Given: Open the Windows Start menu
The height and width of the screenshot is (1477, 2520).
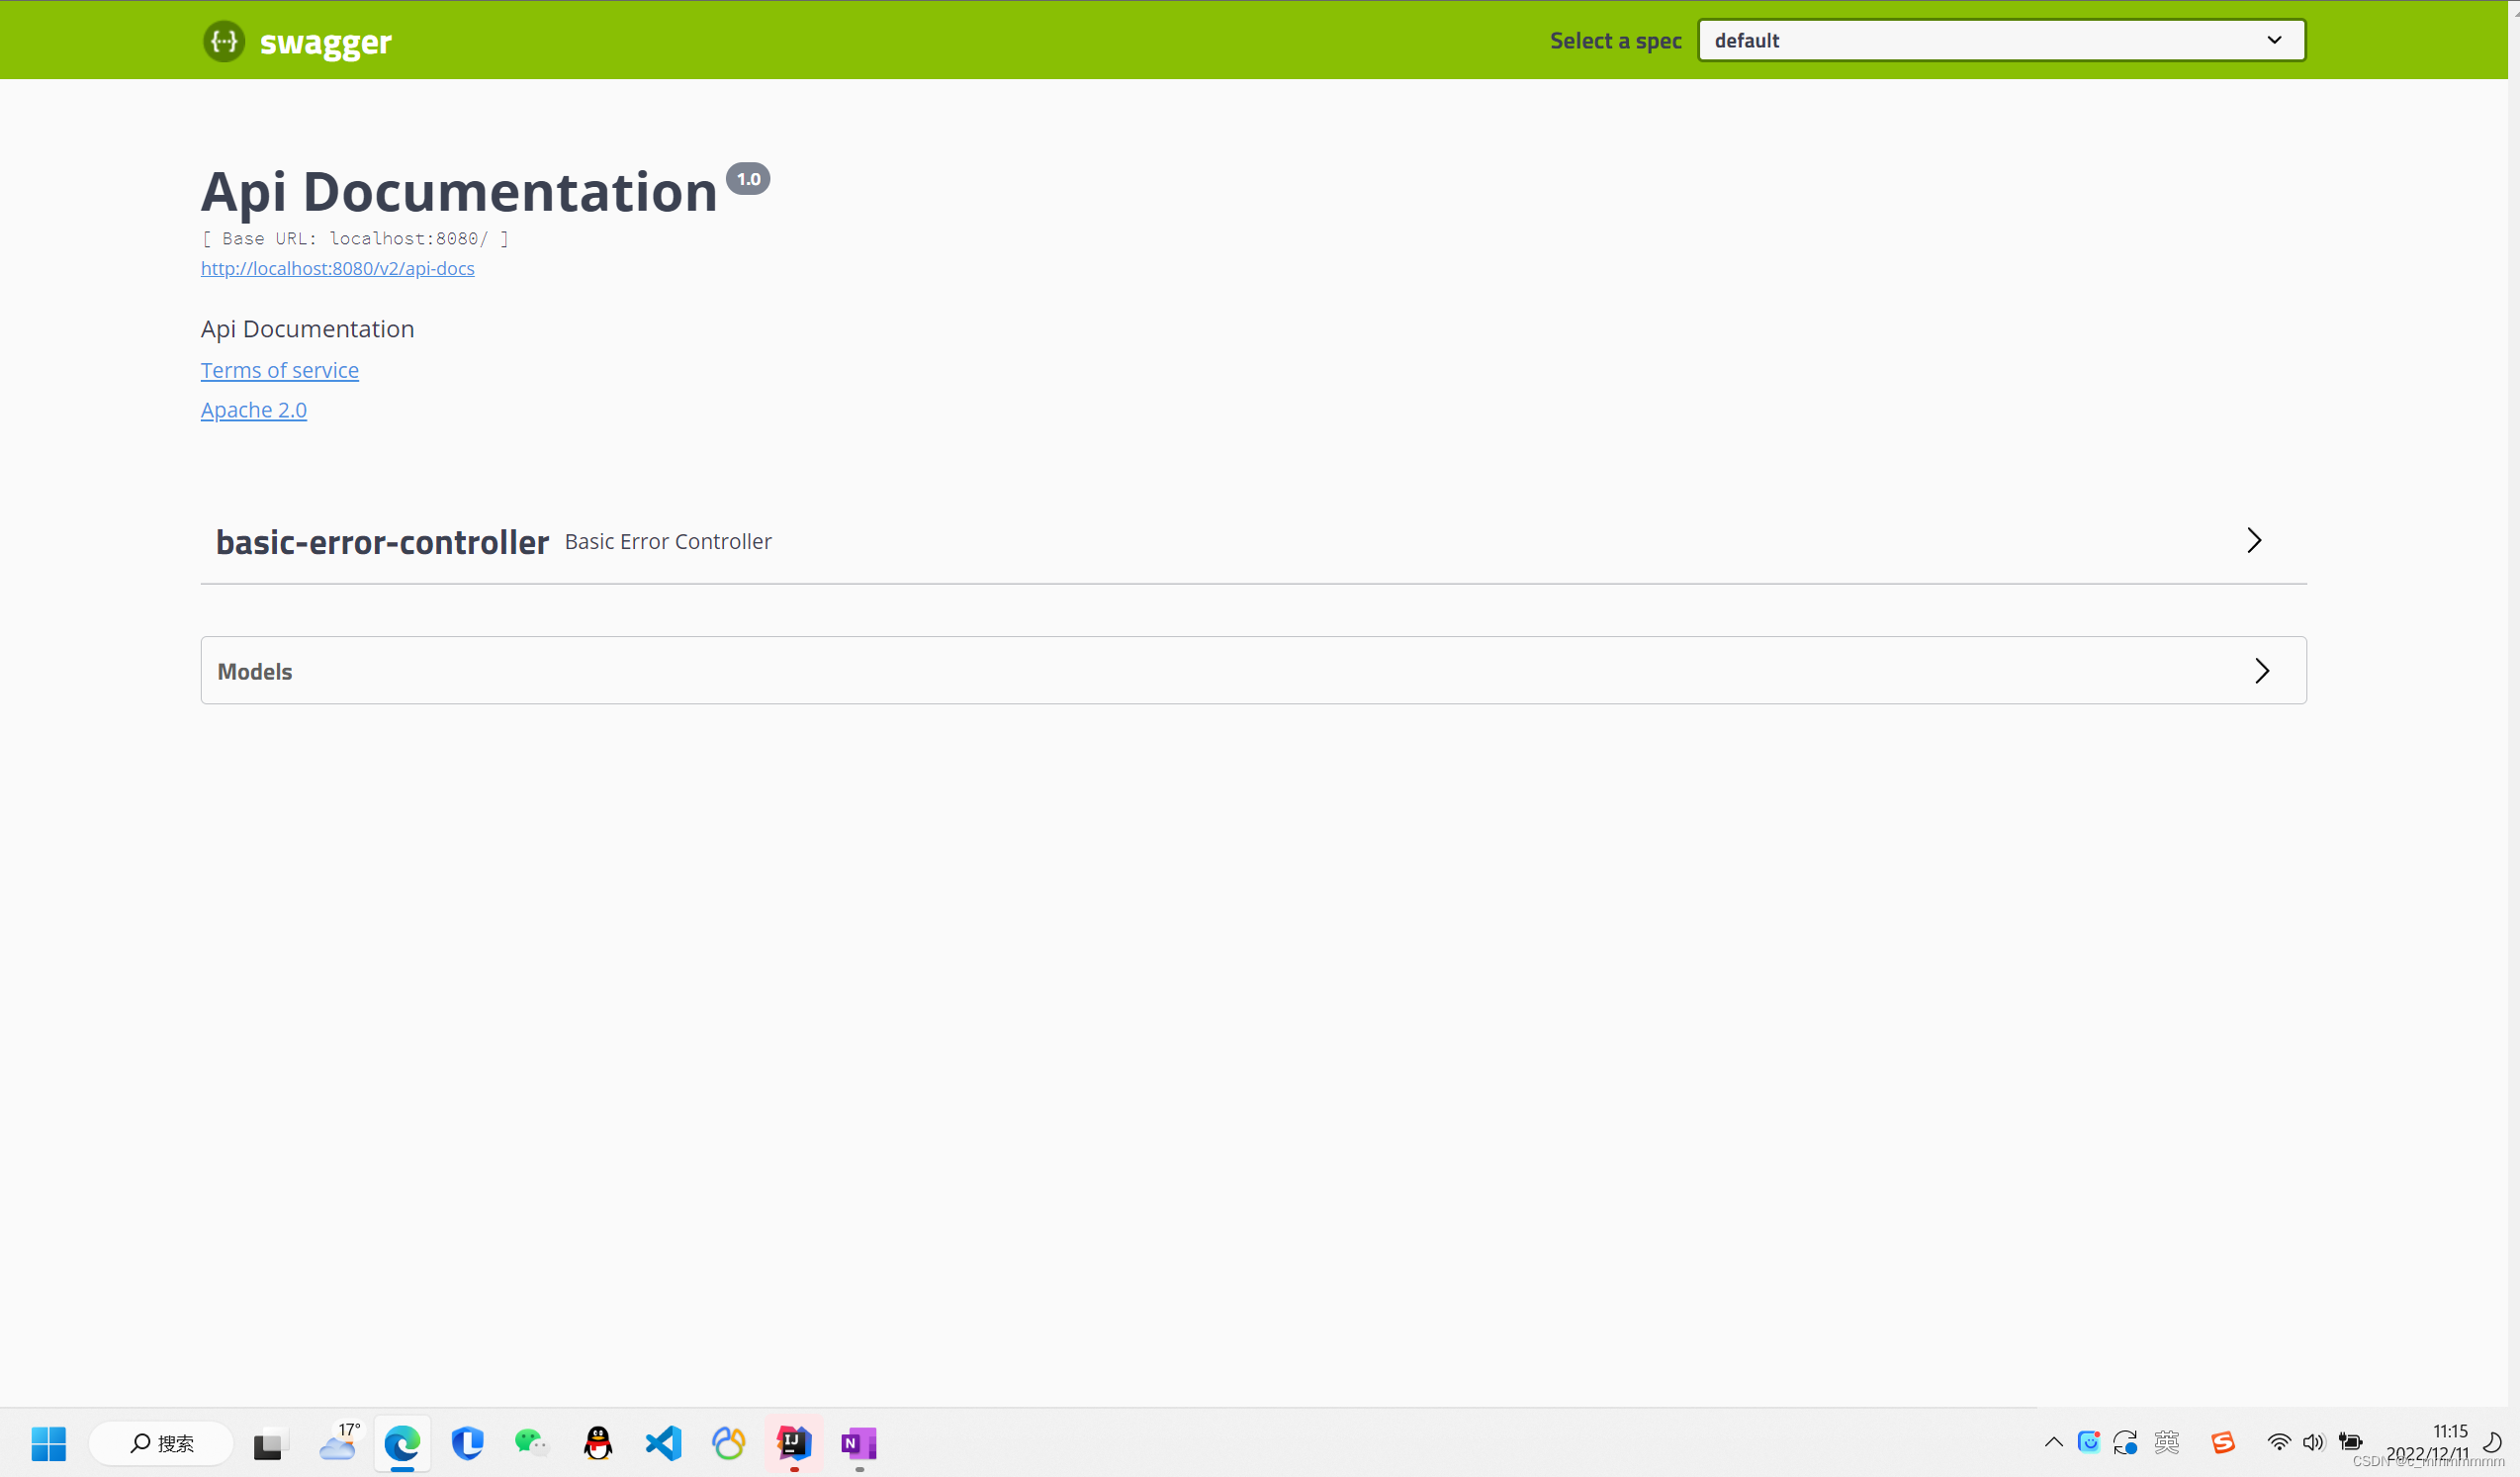Looking at the screenshot, I should pos(48,1443).
